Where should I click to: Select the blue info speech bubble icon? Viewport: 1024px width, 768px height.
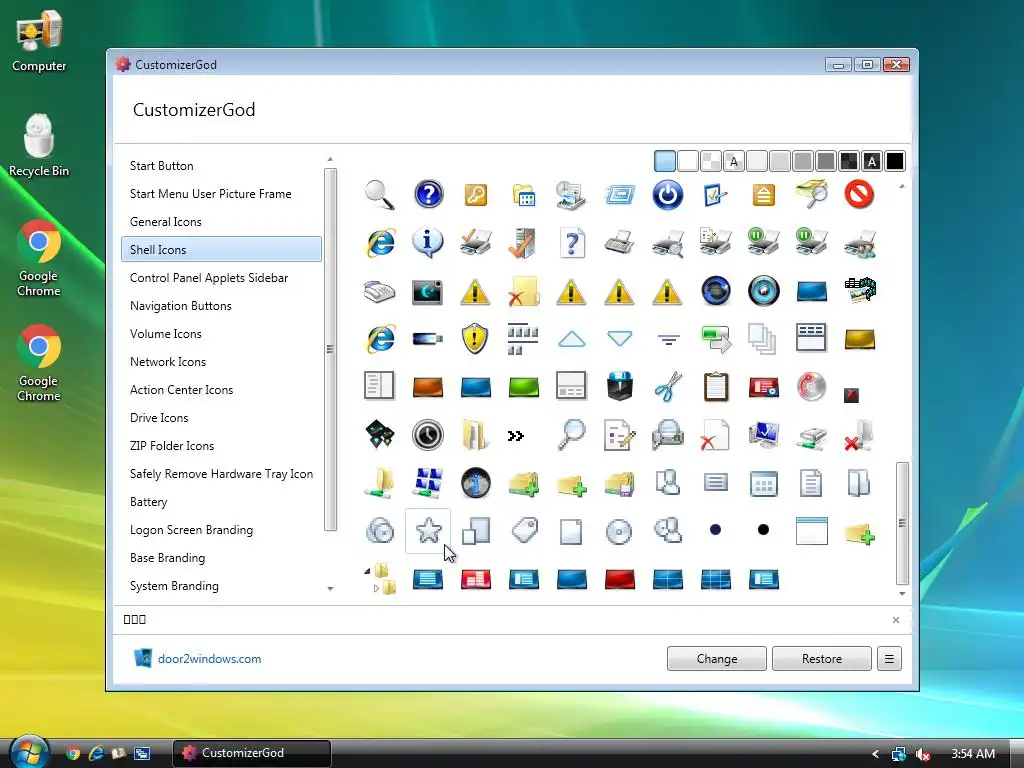click(x=428, y=243)
